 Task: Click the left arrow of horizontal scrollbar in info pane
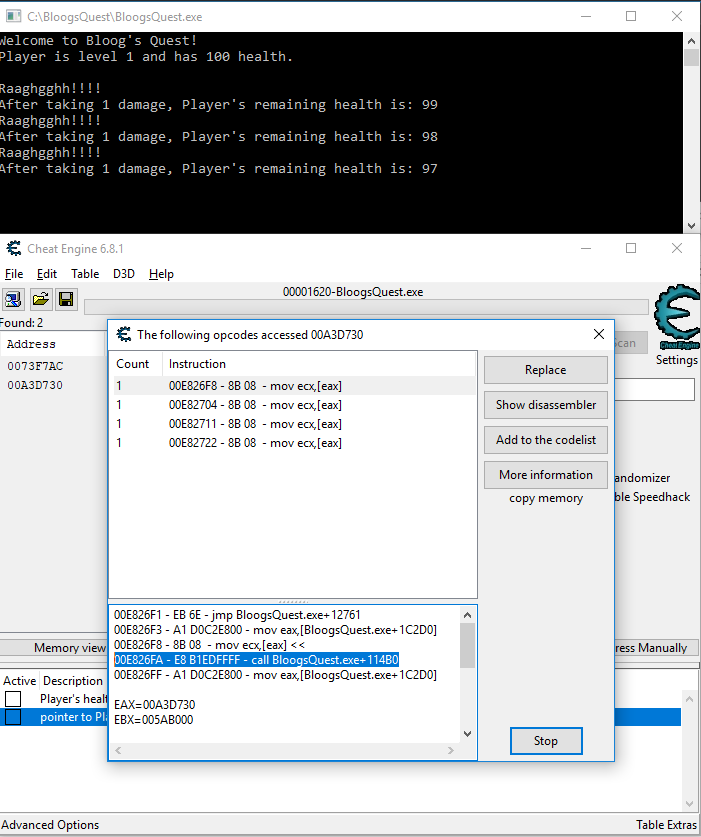point(118,750)
